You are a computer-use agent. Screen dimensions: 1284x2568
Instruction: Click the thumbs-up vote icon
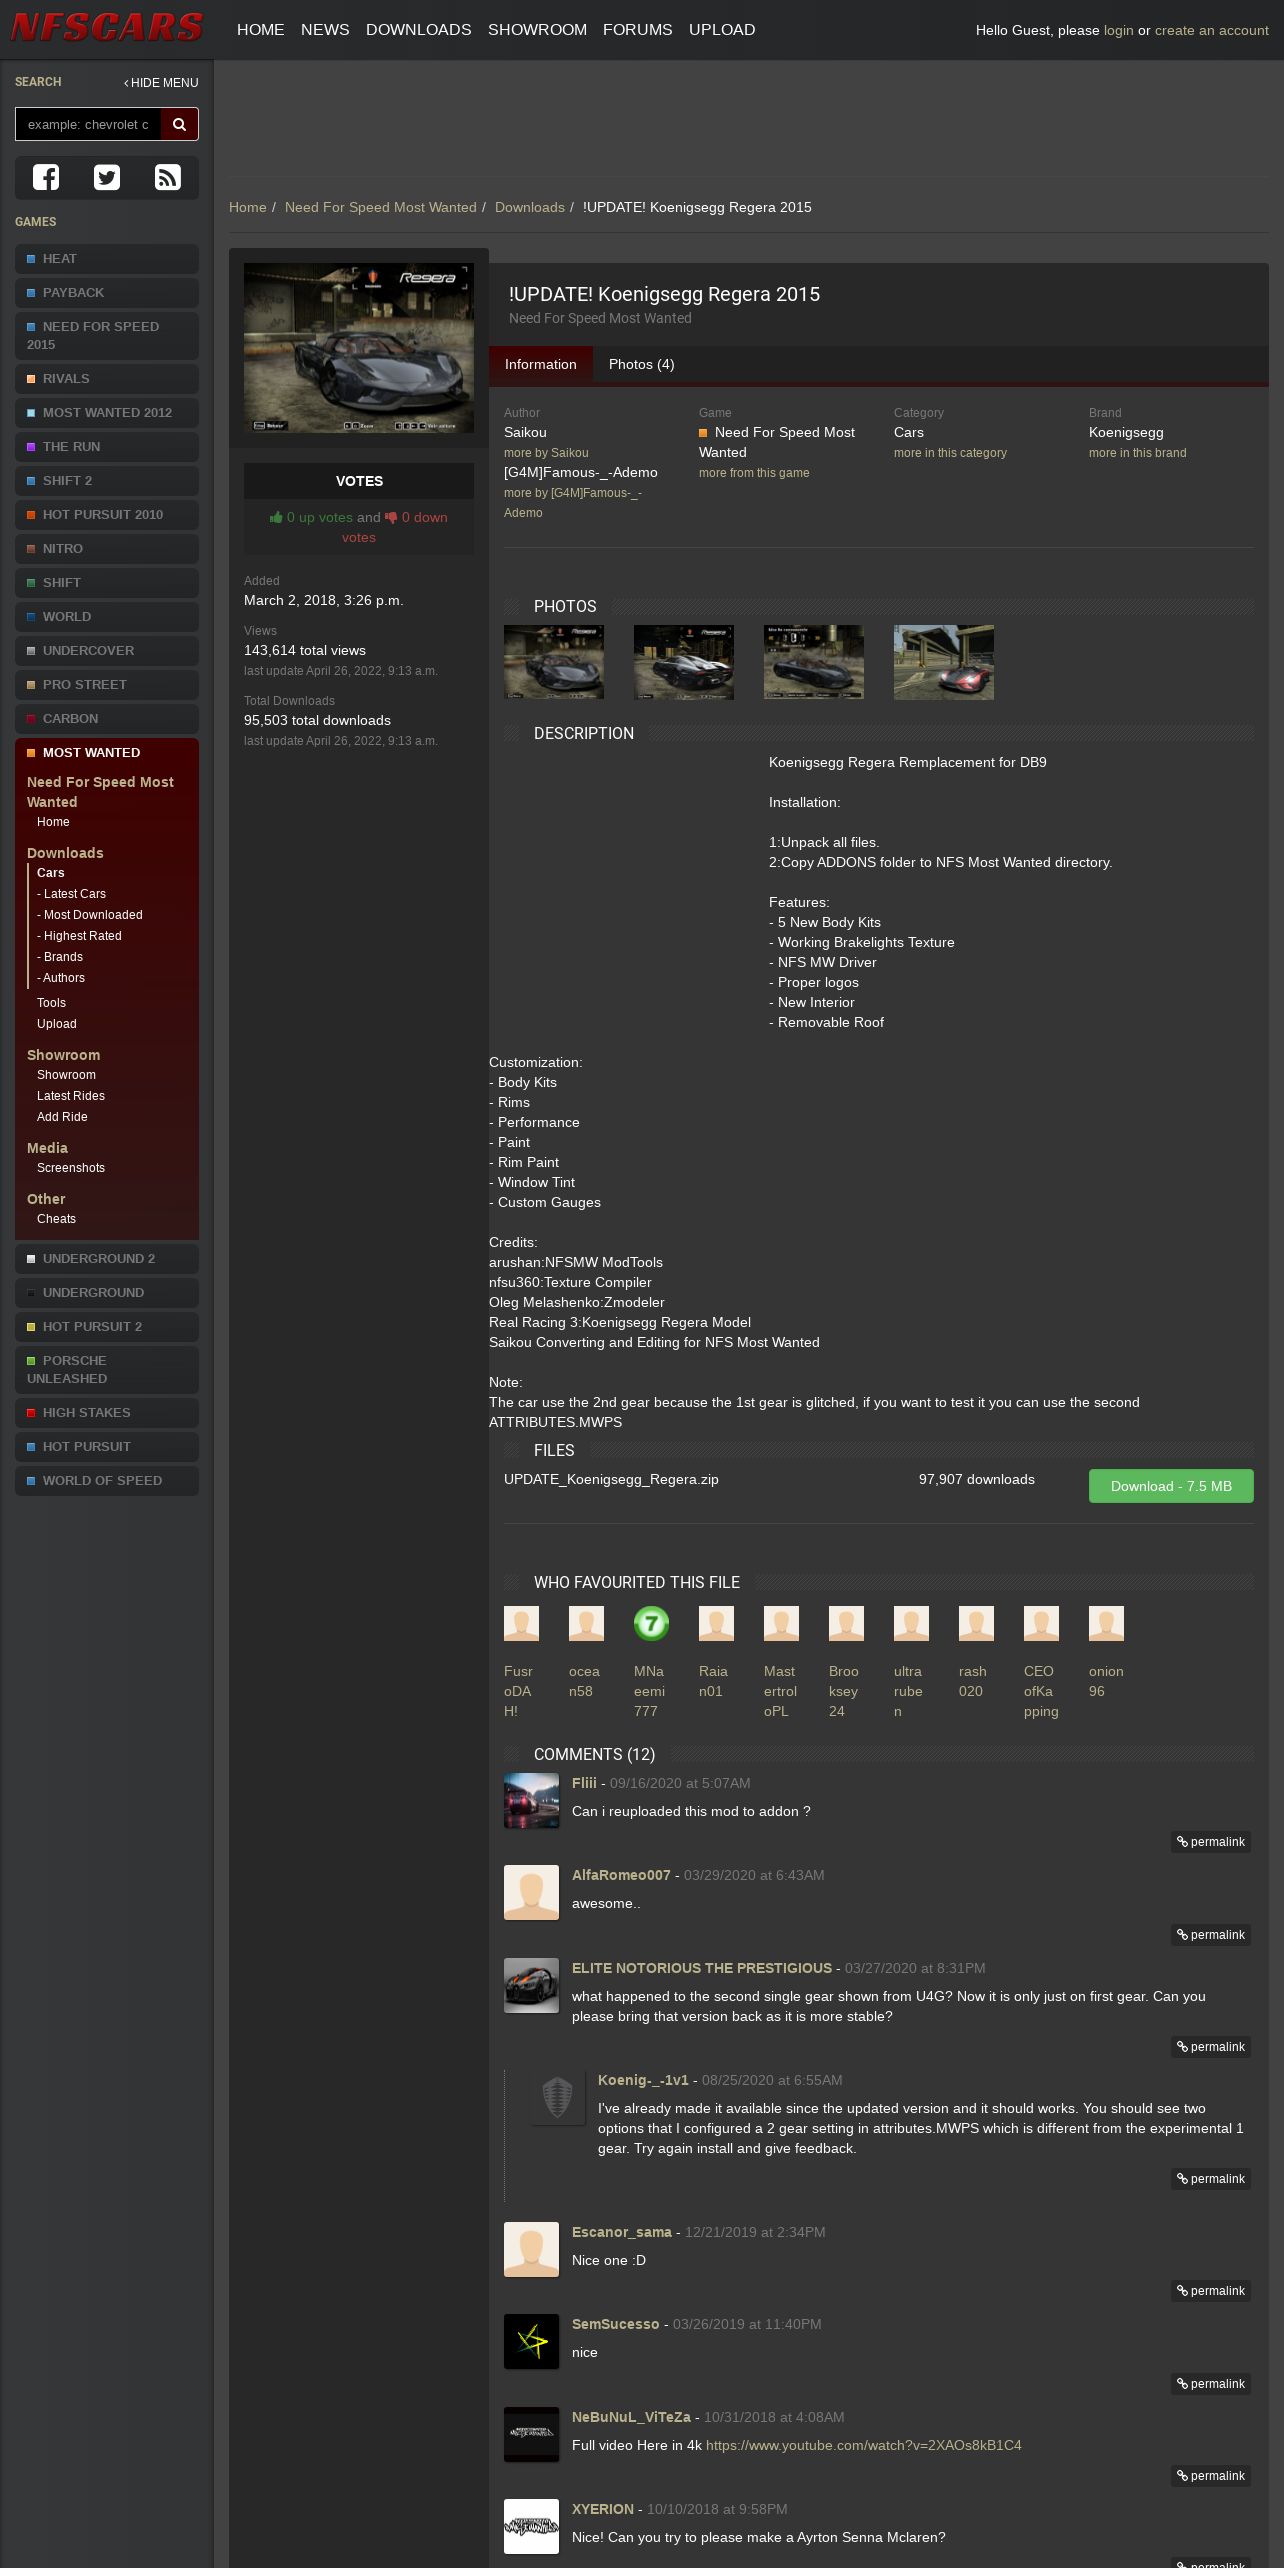276,517
